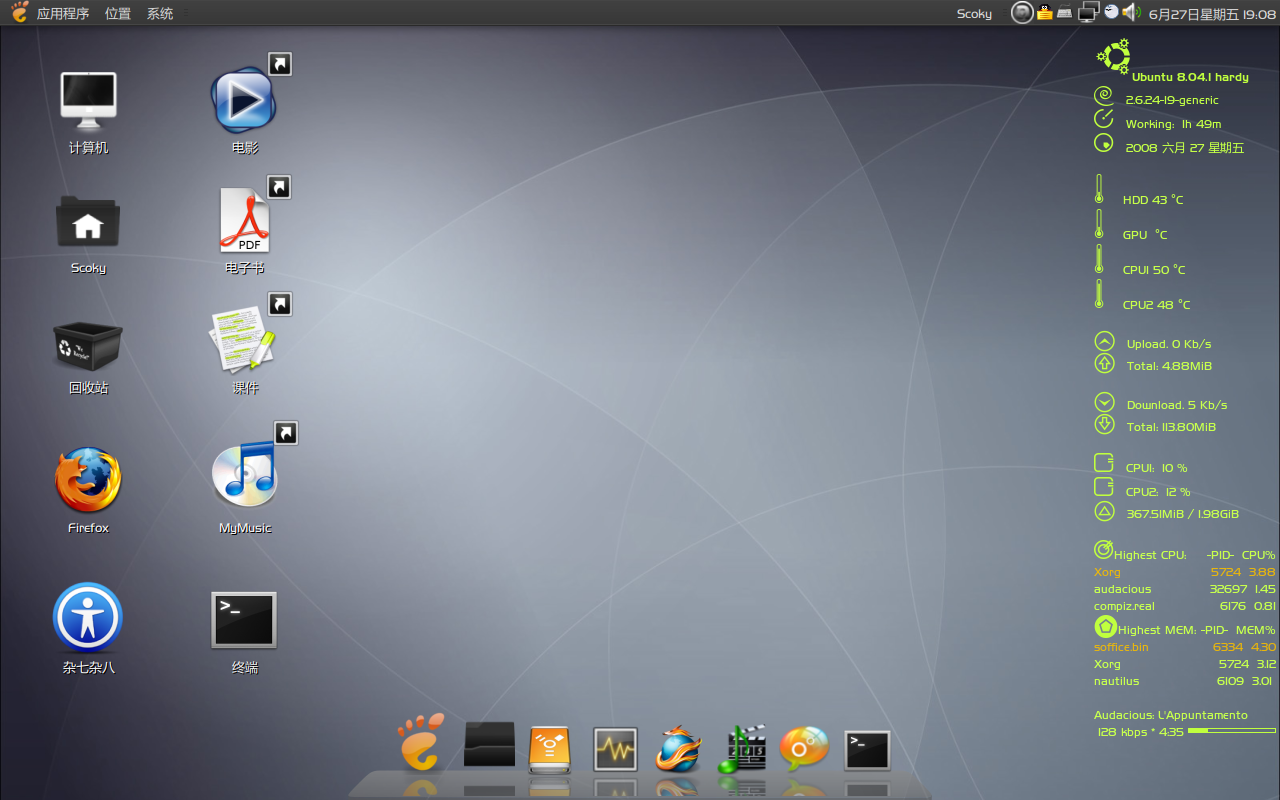Click the 'Audacious: L'Appuntamento' track title

(x=1171, y=715)
